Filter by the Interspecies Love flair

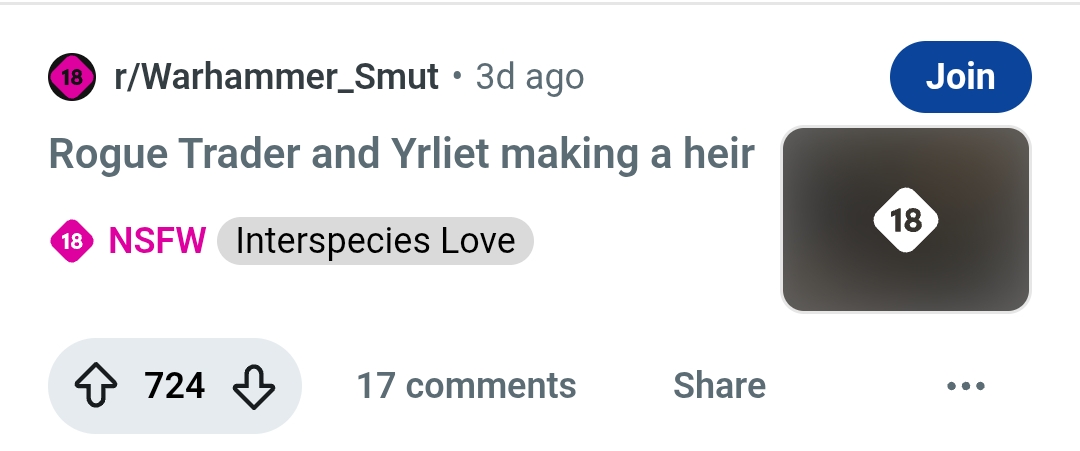(x=375, y=241)
